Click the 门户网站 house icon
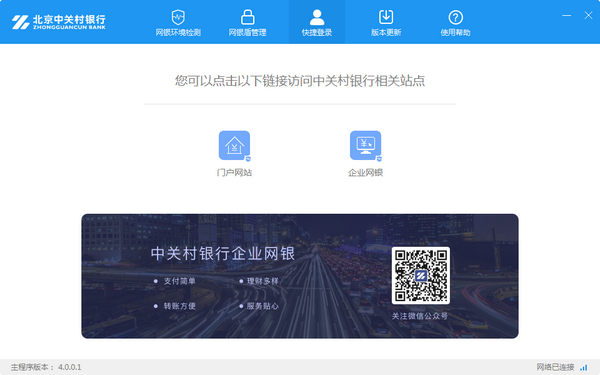Screen dimensions: 600x375 235,146
